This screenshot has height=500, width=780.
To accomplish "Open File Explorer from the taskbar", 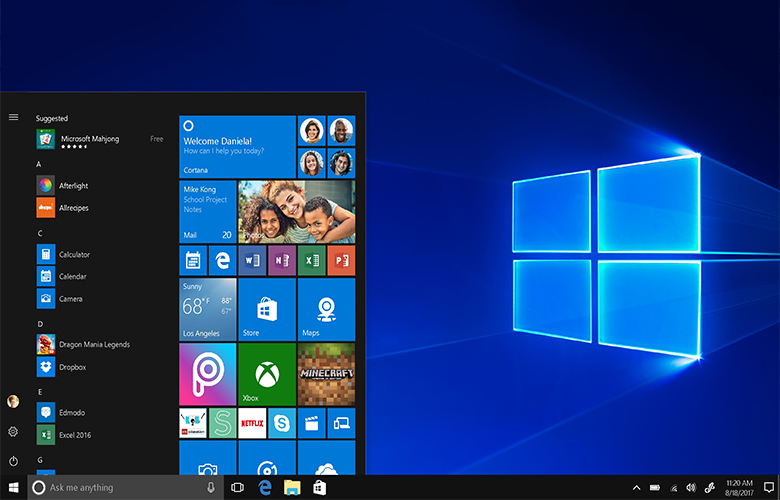I will [292, 488].
